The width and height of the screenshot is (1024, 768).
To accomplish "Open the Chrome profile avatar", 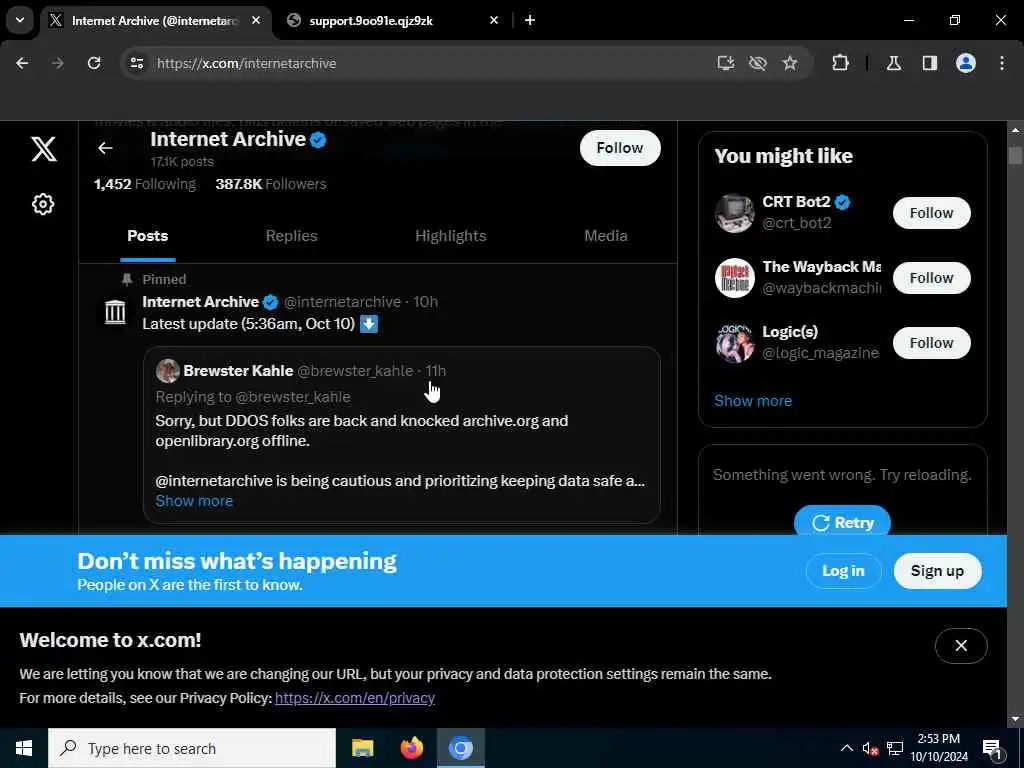I will point(966,63).
